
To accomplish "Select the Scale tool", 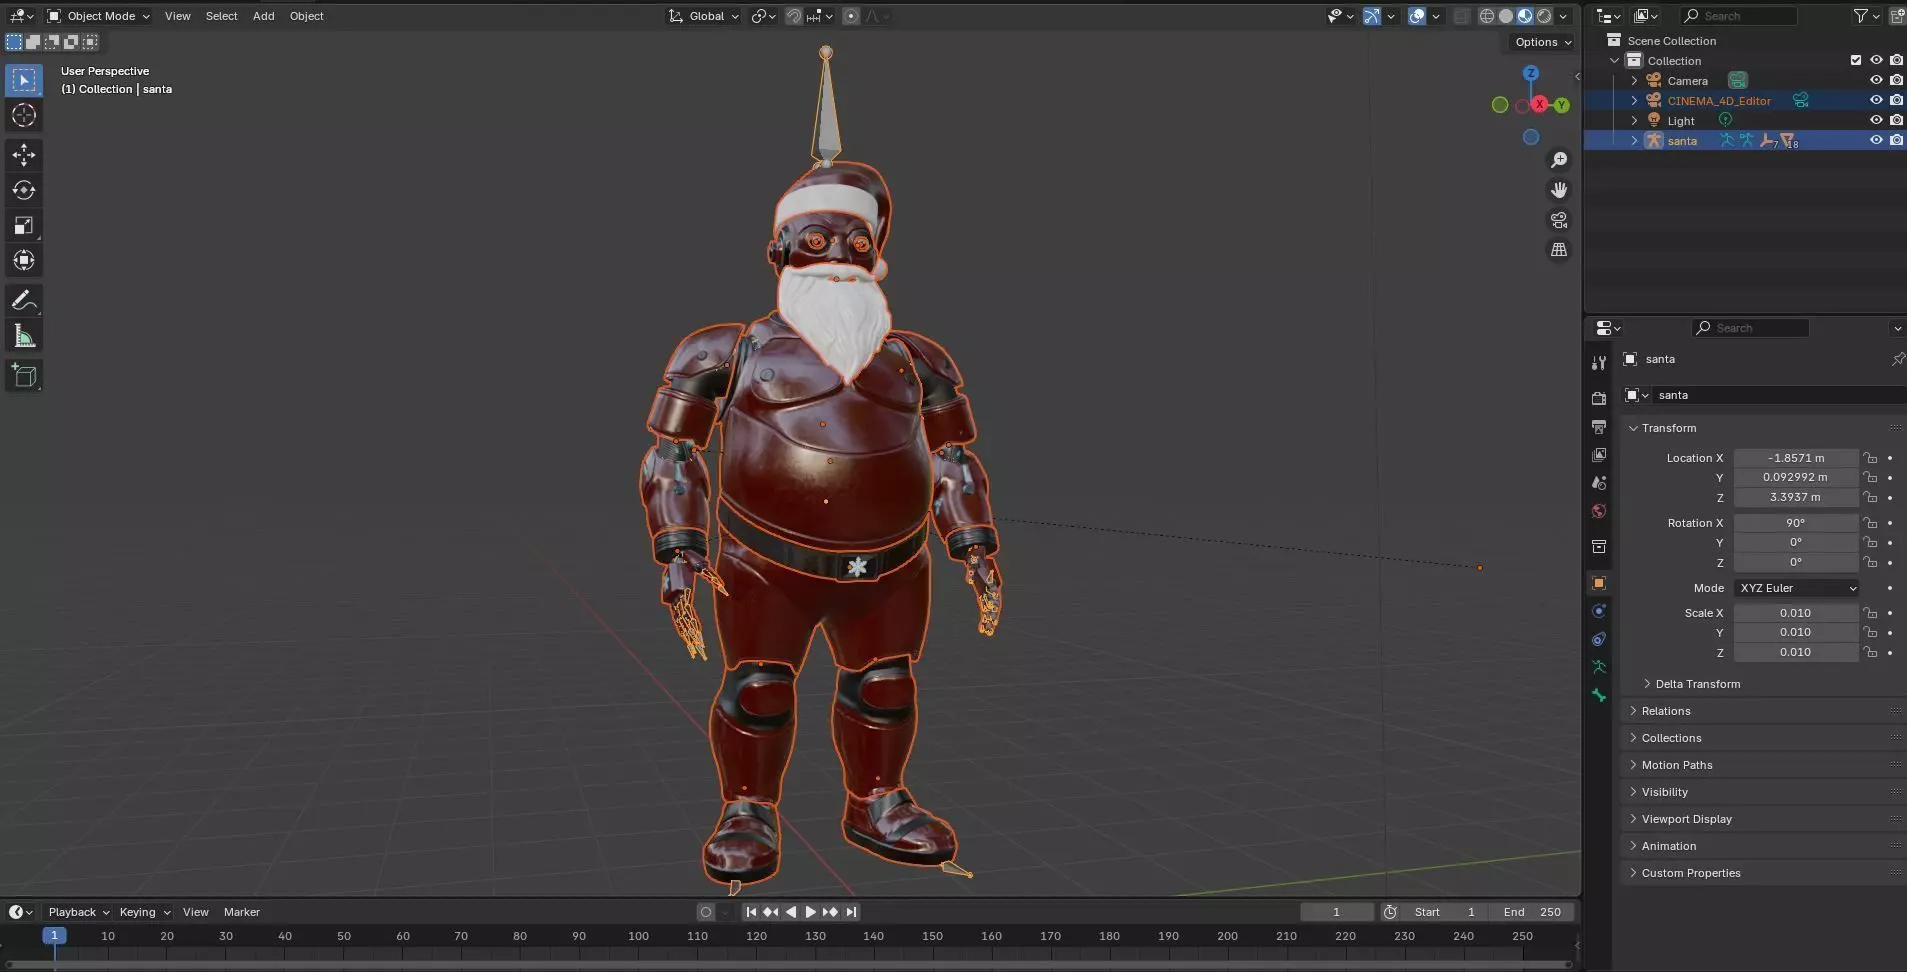I will pos(24,225).
